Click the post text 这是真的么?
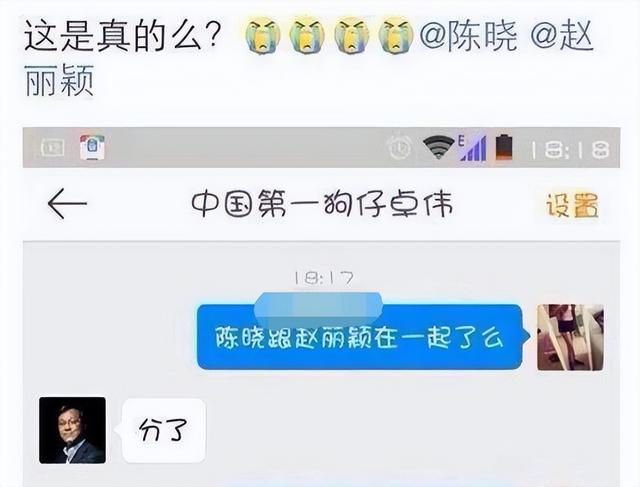 [123, 36]
